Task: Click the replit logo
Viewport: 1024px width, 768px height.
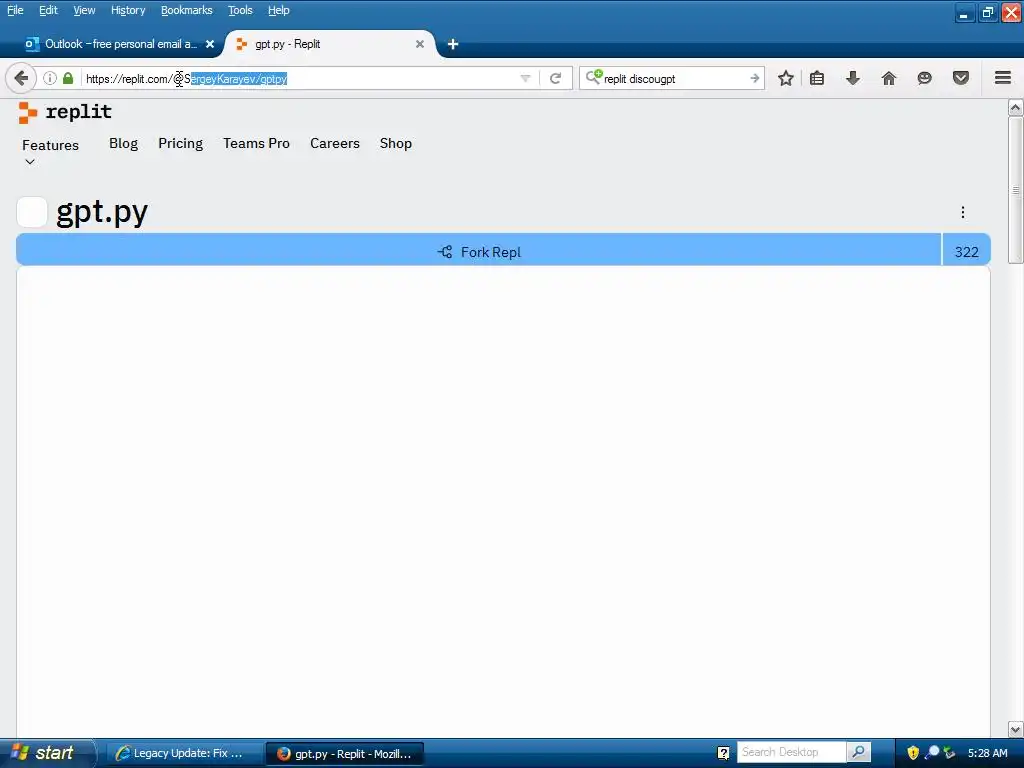Action: [65, 112]
